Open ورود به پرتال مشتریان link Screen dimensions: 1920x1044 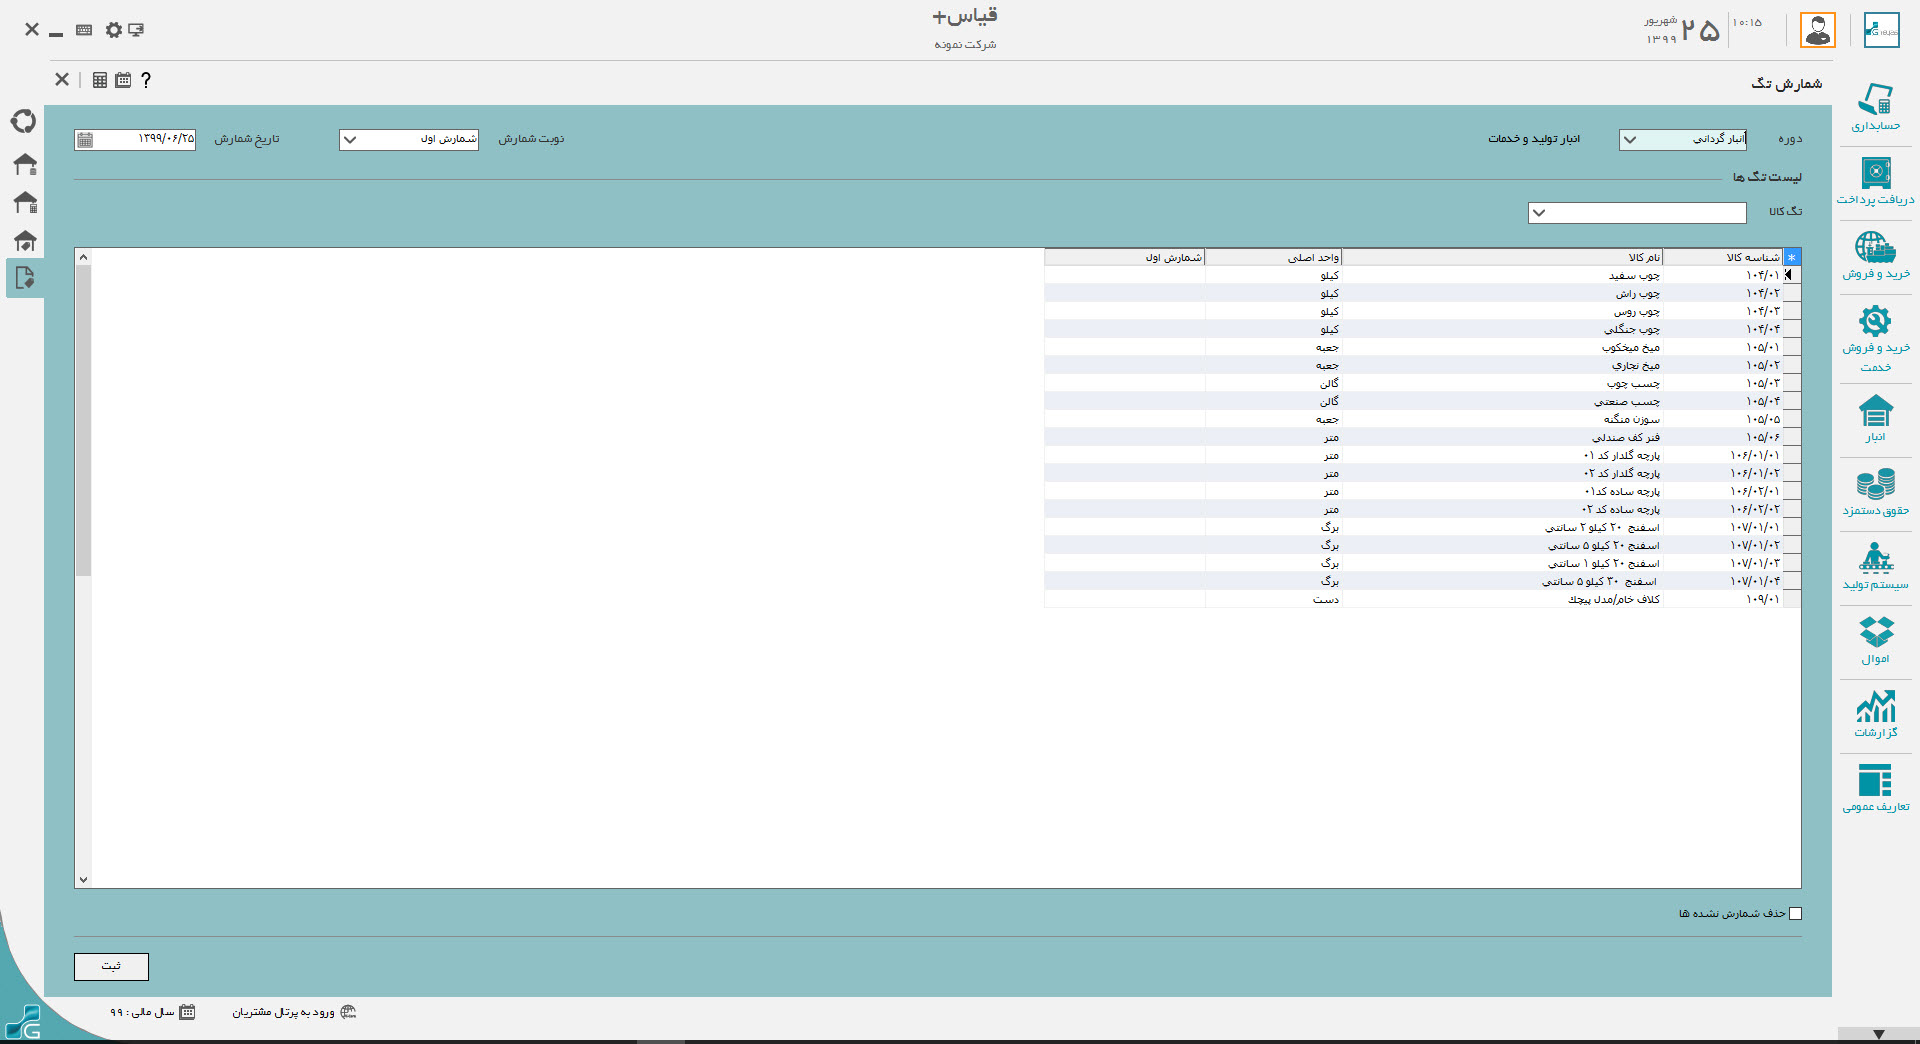[284, 1012]
